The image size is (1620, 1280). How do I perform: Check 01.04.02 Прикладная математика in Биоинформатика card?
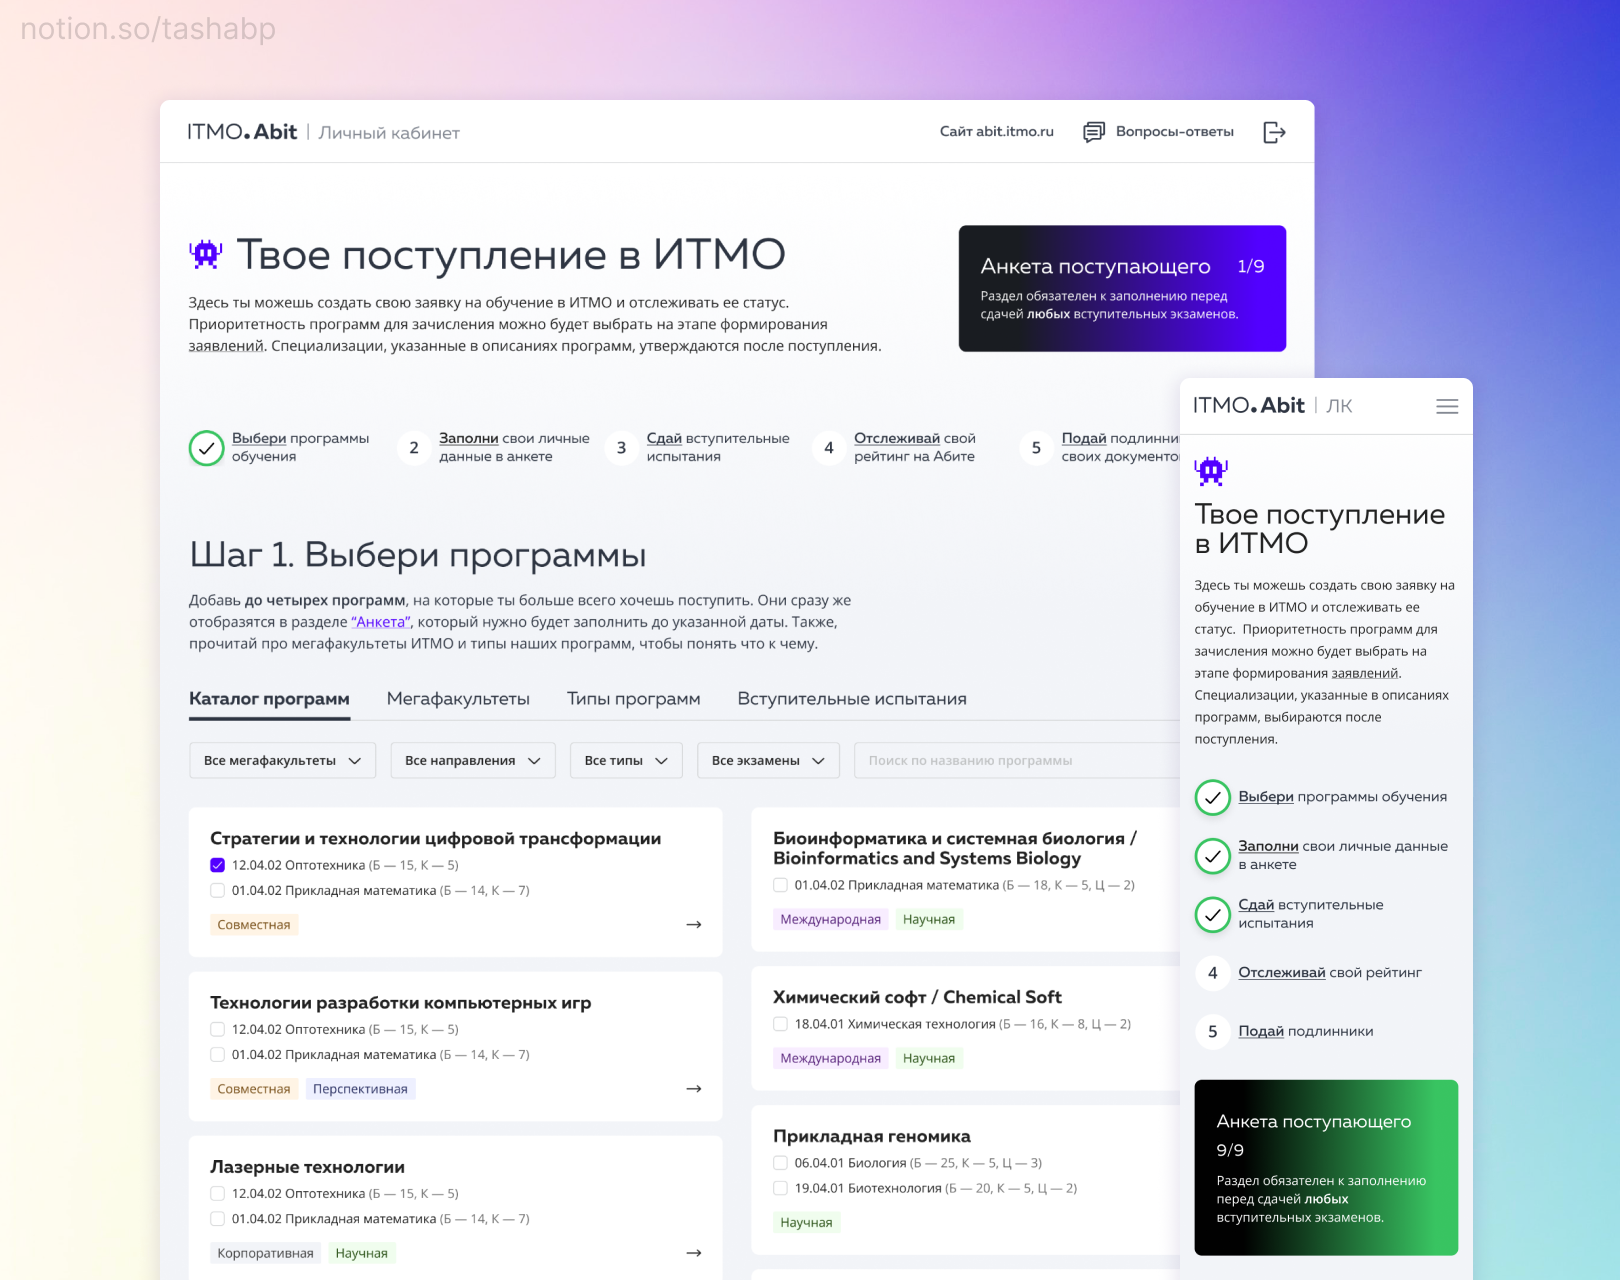pos(781,884)
